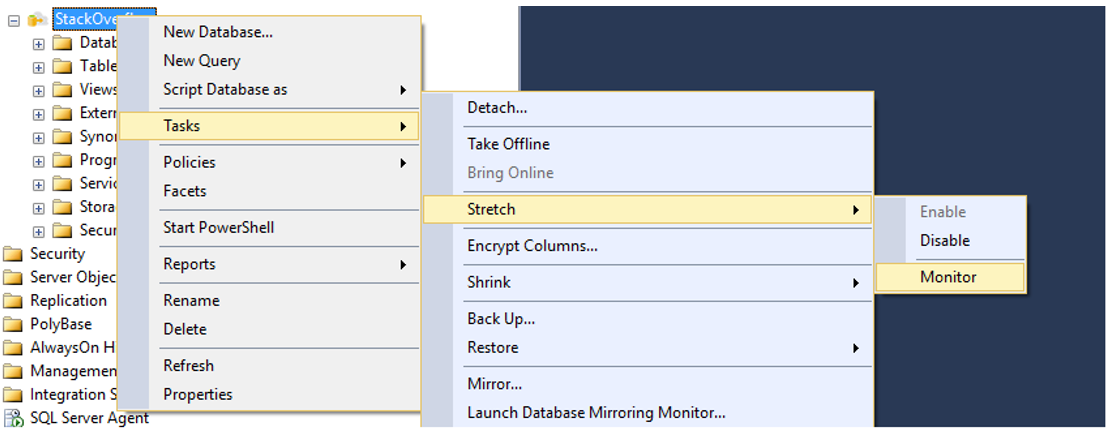This screenshot has height=432, width=1109.
Task: Collapse the StackOverflow database node
Action: (14, 20)
